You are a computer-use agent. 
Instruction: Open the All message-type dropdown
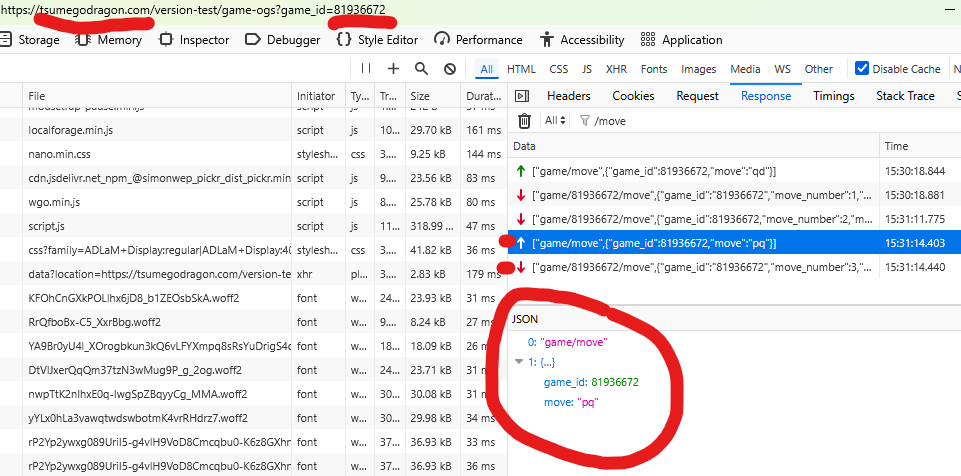[553, 121]
